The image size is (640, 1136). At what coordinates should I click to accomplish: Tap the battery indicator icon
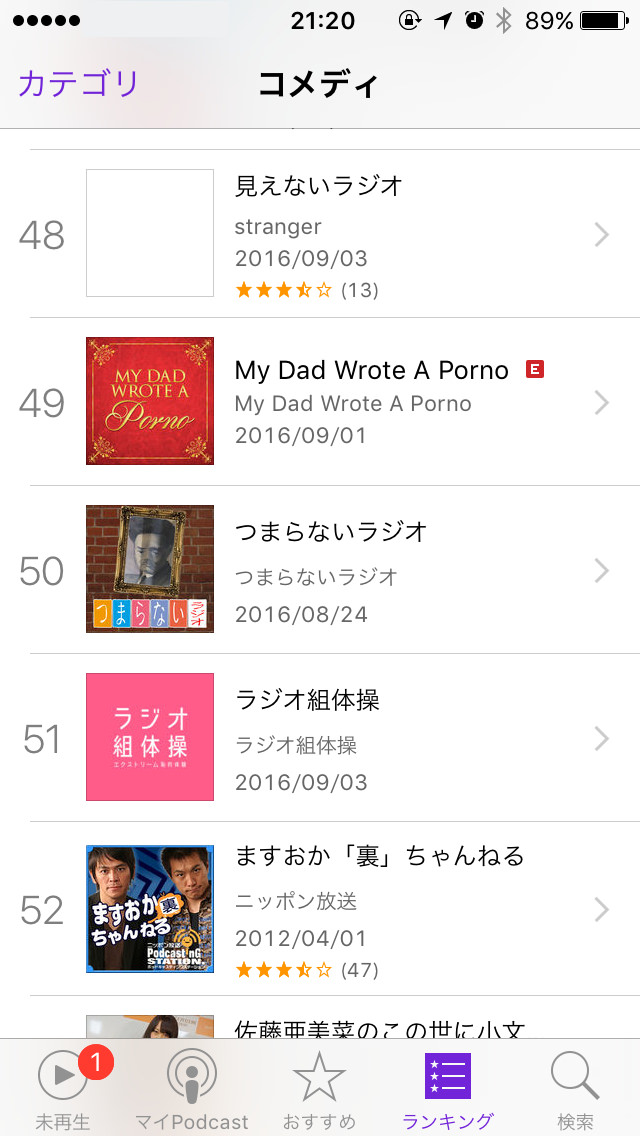604,21
